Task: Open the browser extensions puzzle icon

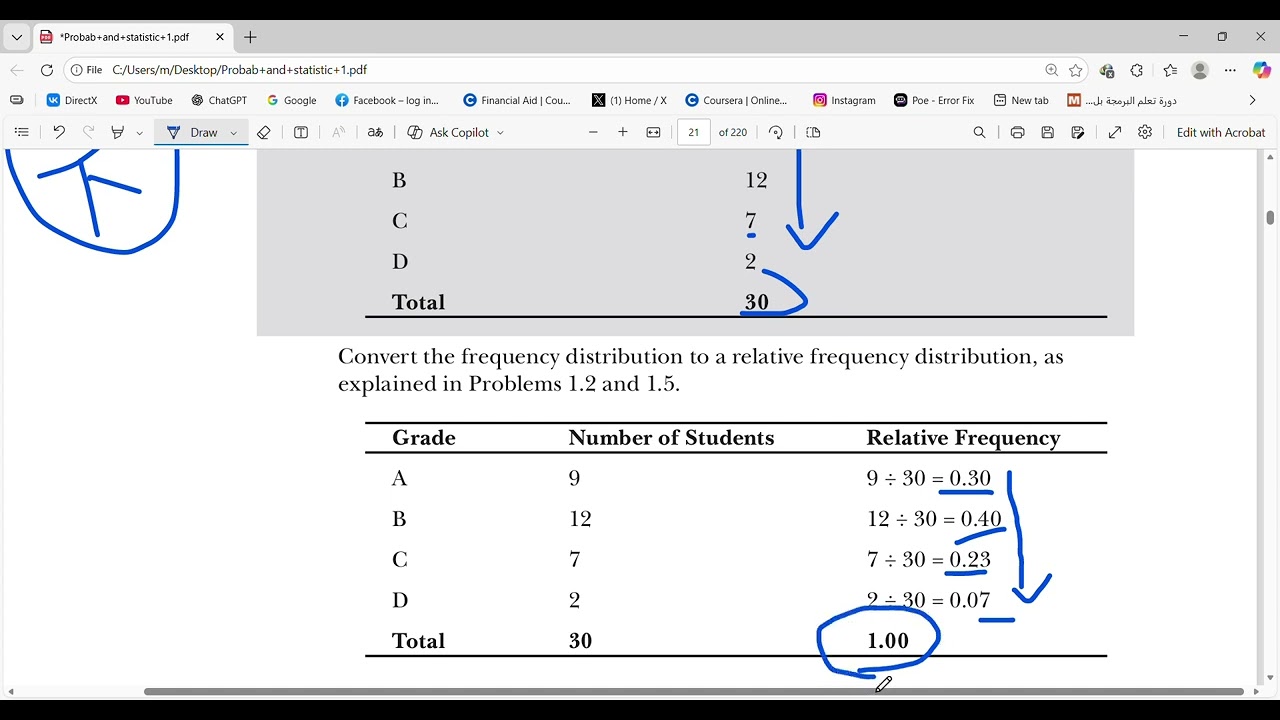Action: [1136, 70]
